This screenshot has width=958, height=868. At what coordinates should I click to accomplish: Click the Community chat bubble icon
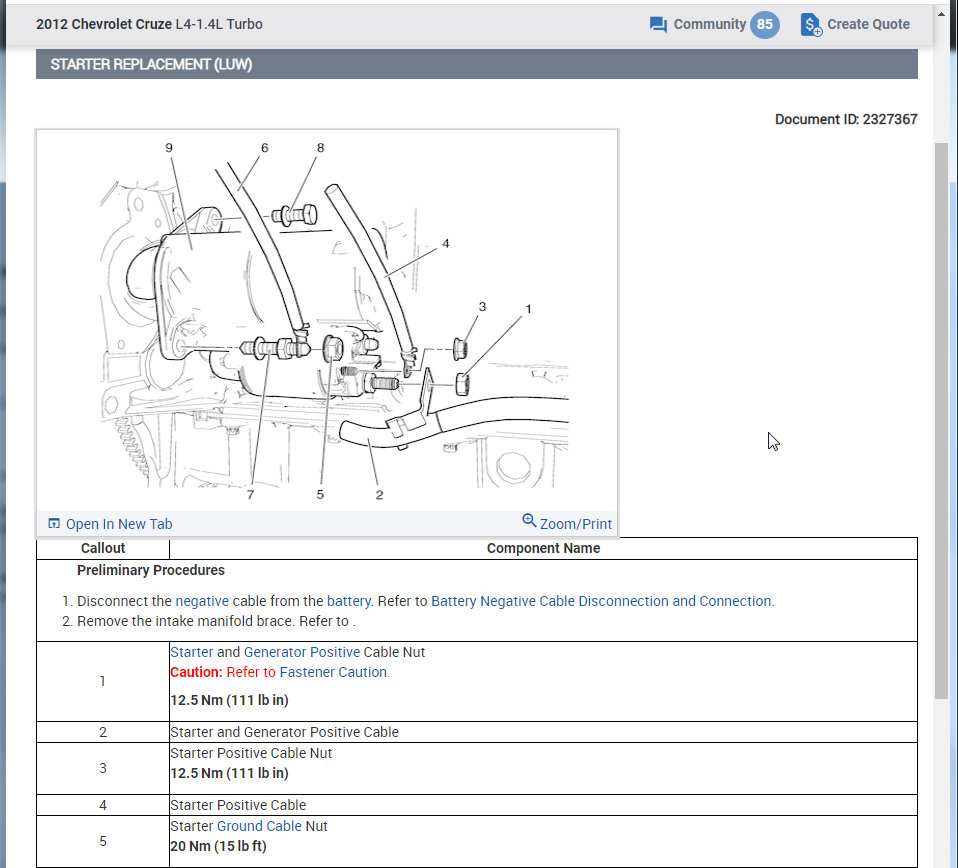click(658, 25)
